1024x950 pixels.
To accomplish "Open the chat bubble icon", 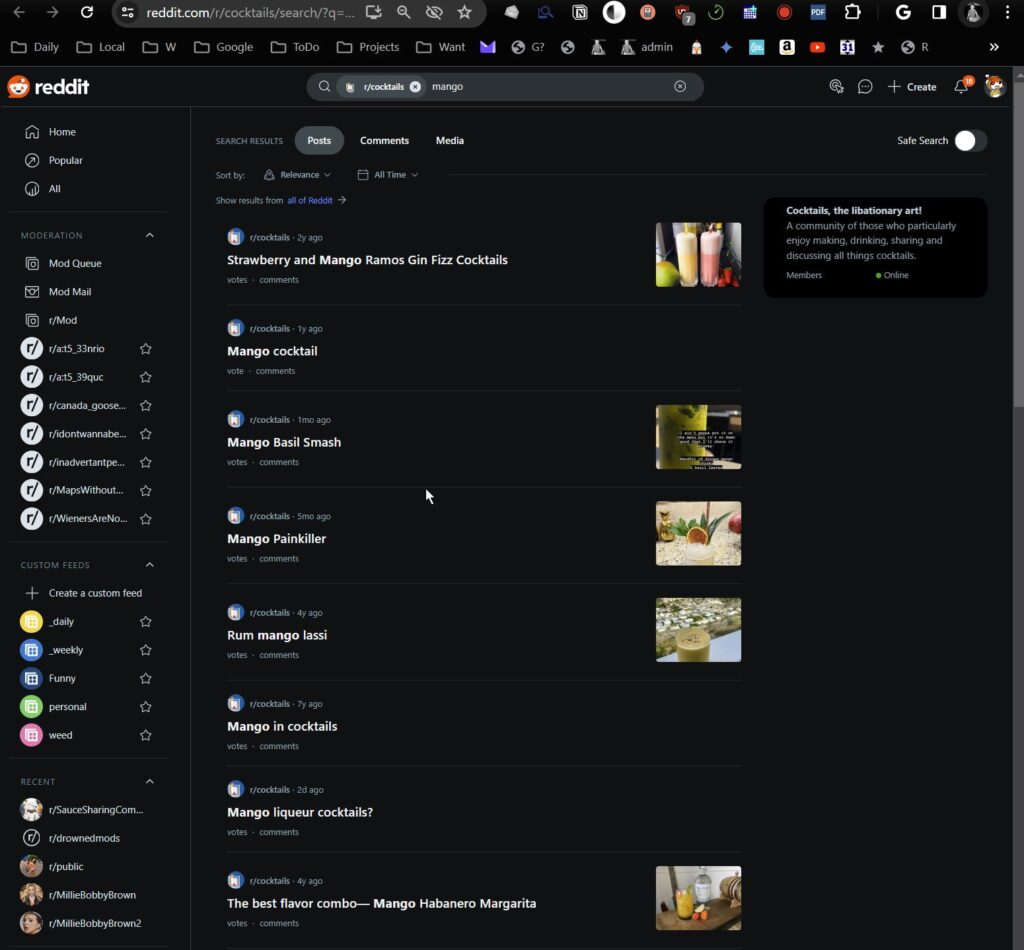I will [865, 87].
